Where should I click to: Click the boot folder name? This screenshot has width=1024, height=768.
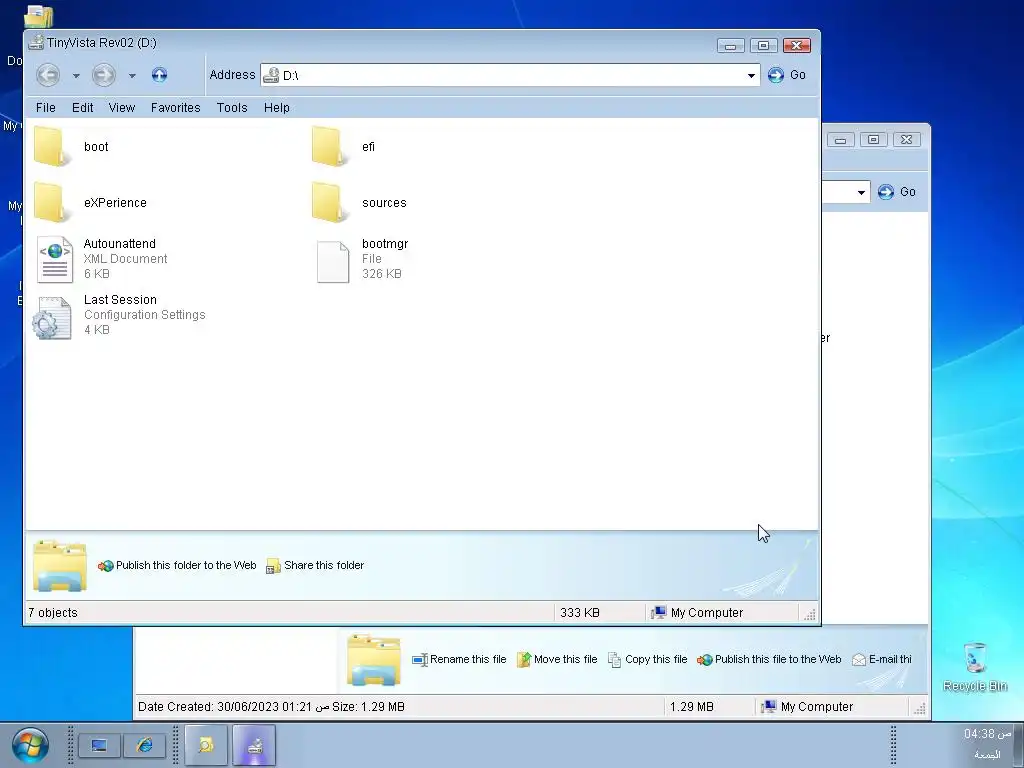[96, 147]
